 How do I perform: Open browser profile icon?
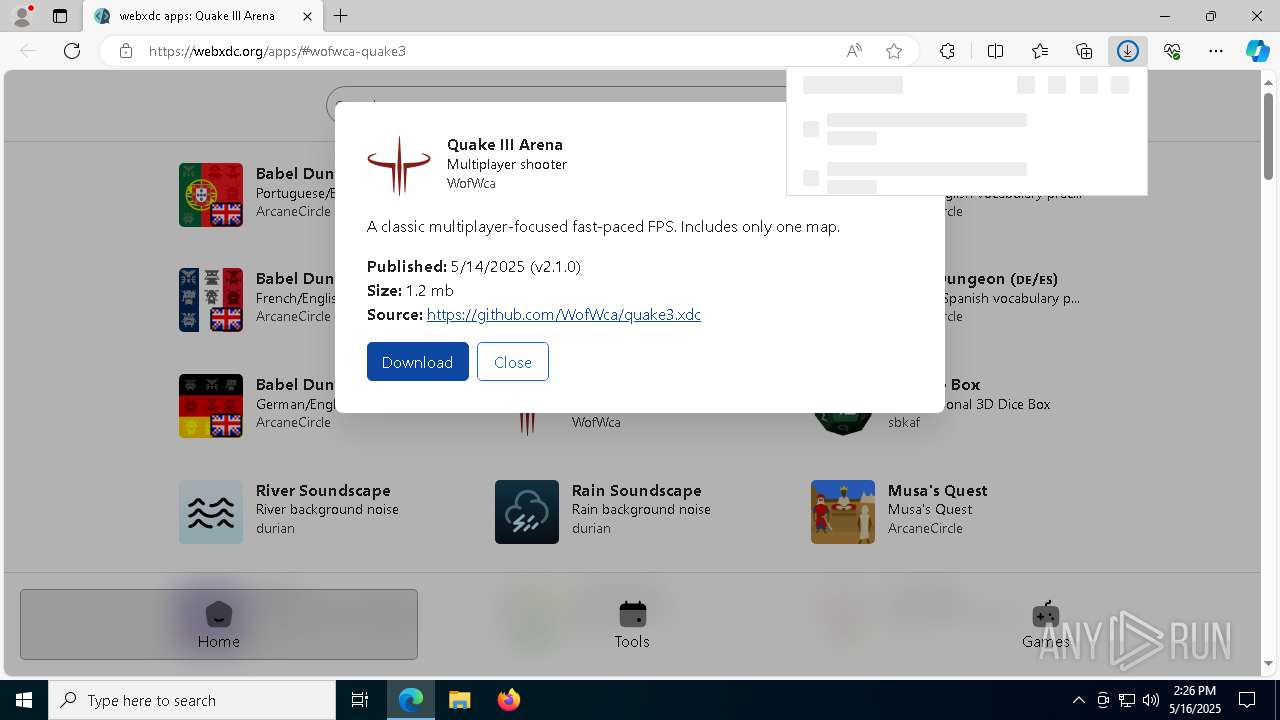click(22, 16)
